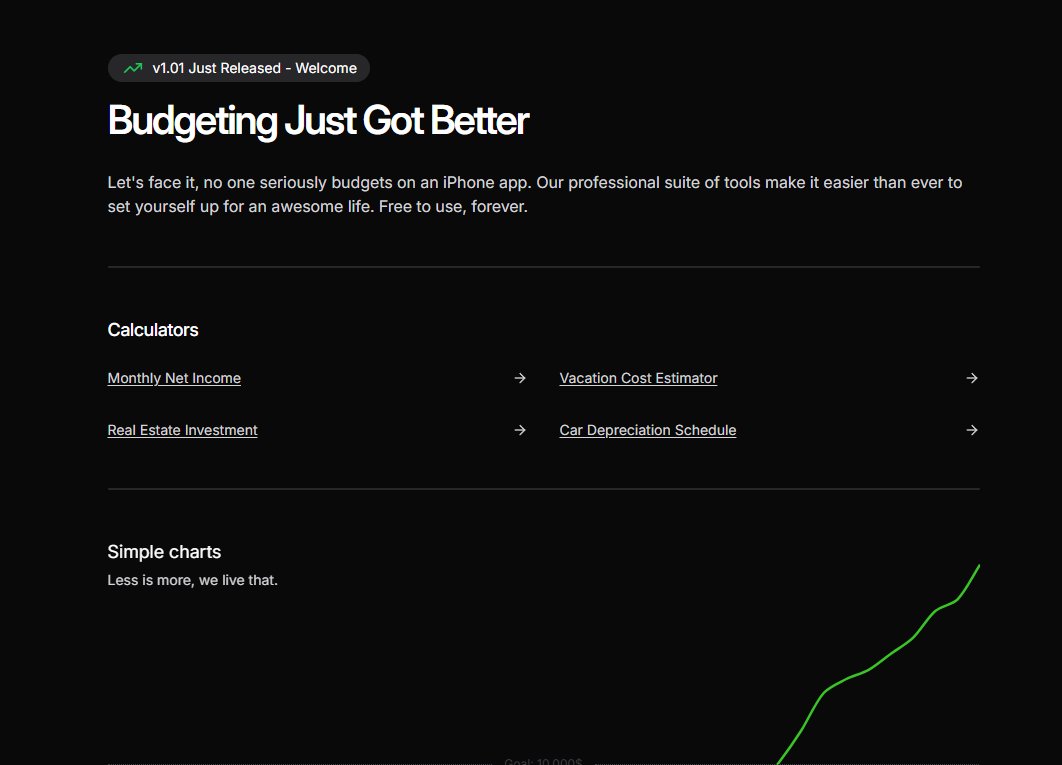Open the Vacation Cost Estimator link
The width and height of the screenshot is (1062, 765).
638,378
